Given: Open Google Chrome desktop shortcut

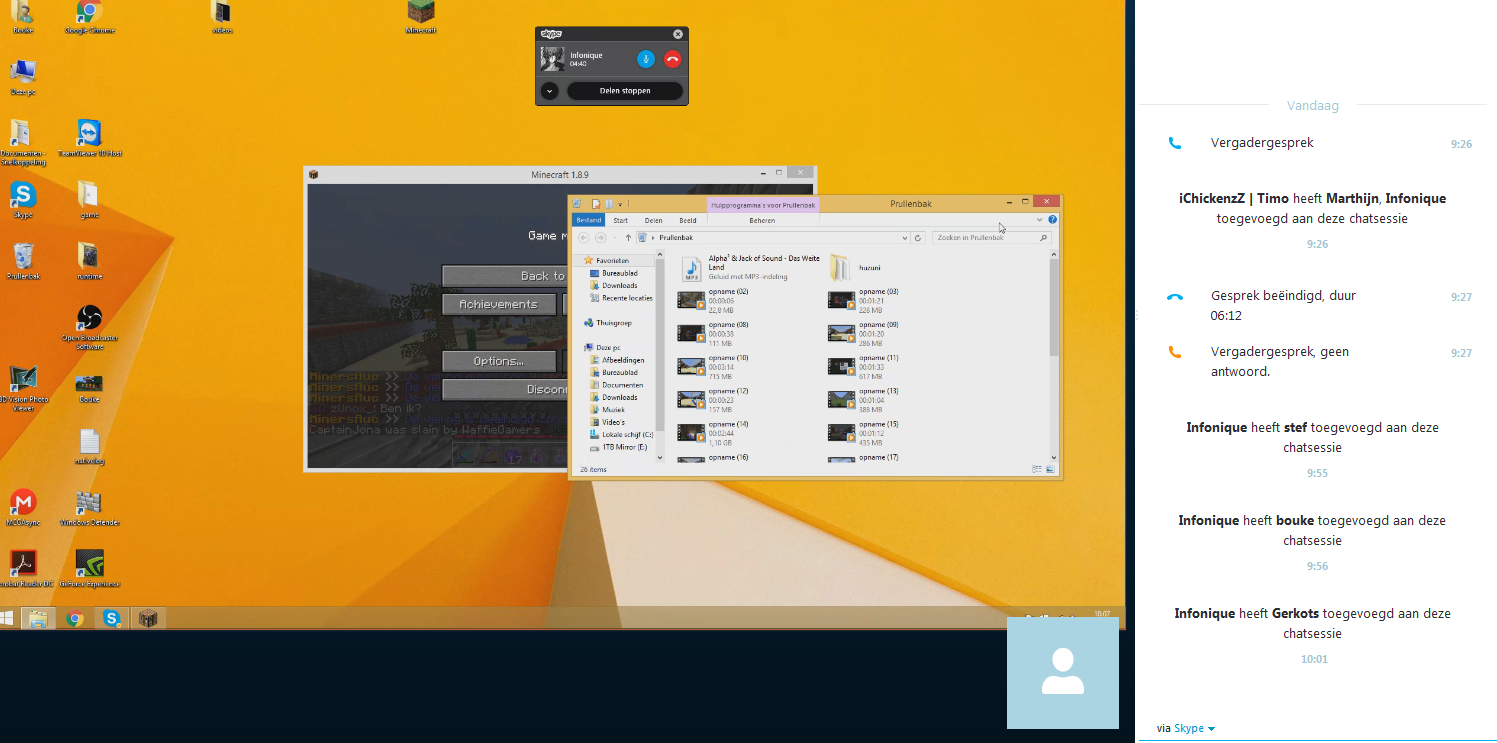Looking at the screenshot, I should coord(89,18).
